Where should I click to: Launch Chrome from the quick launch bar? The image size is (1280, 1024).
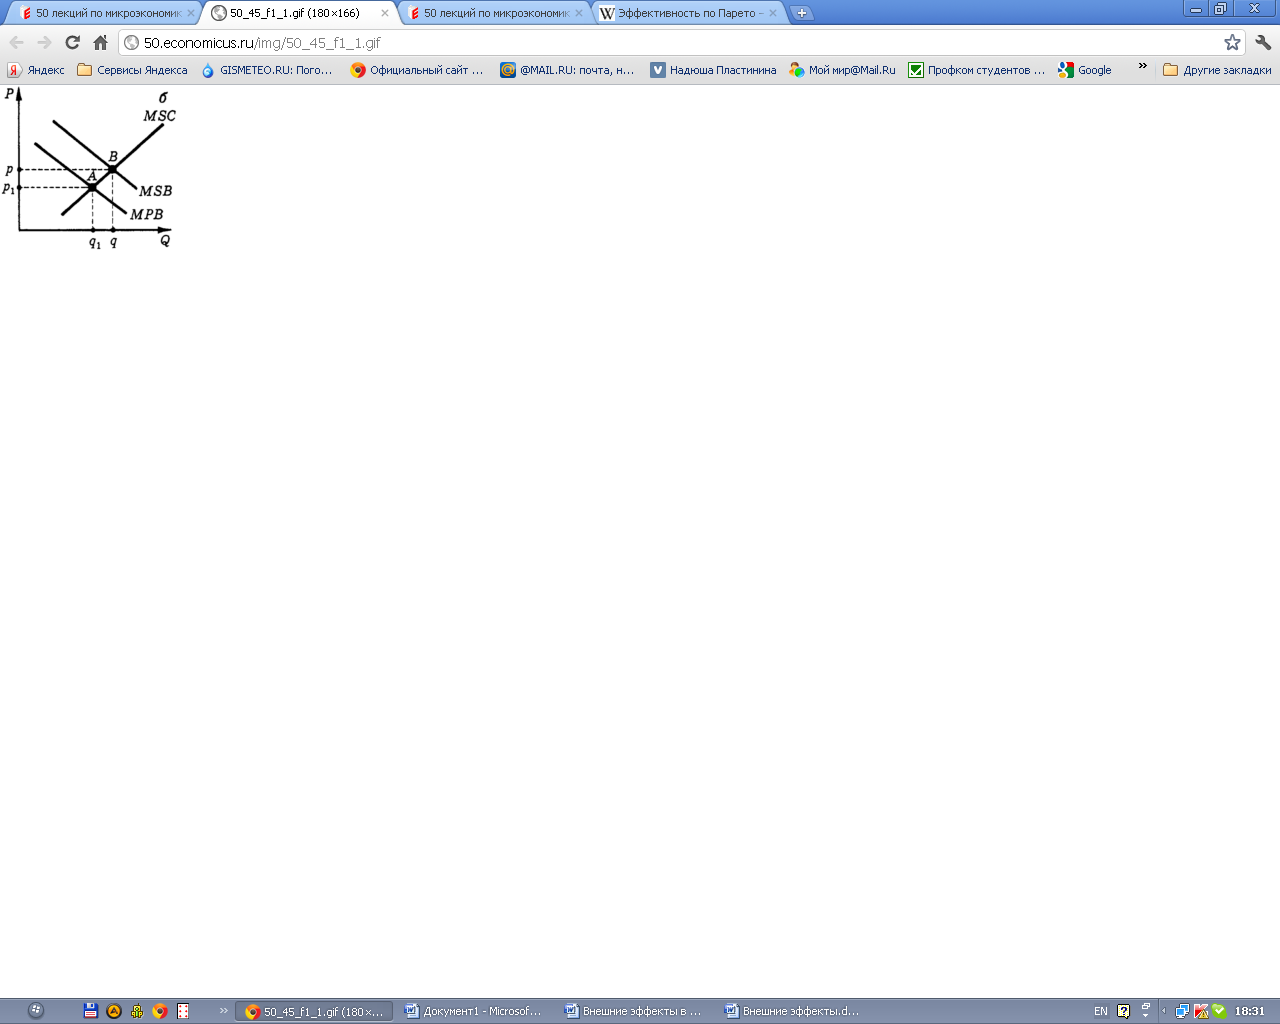click(x=160, y=1011)
